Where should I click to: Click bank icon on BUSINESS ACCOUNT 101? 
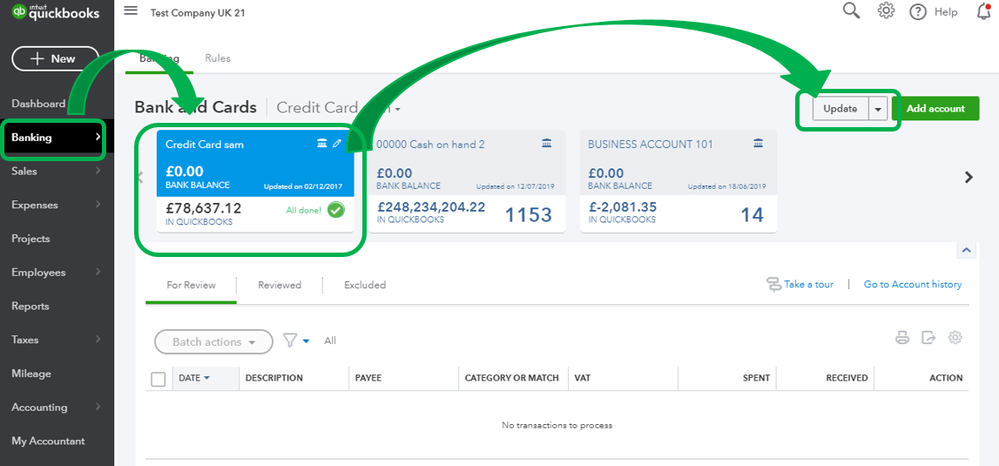[x=758, y=144]
